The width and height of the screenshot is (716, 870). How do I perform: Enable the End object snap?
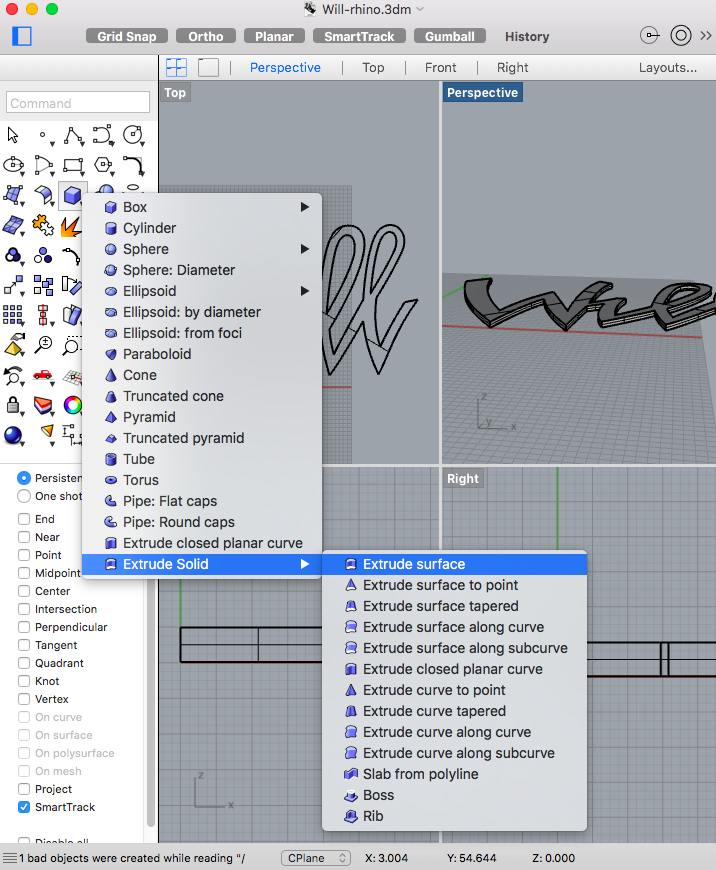[x=24, y=519]
